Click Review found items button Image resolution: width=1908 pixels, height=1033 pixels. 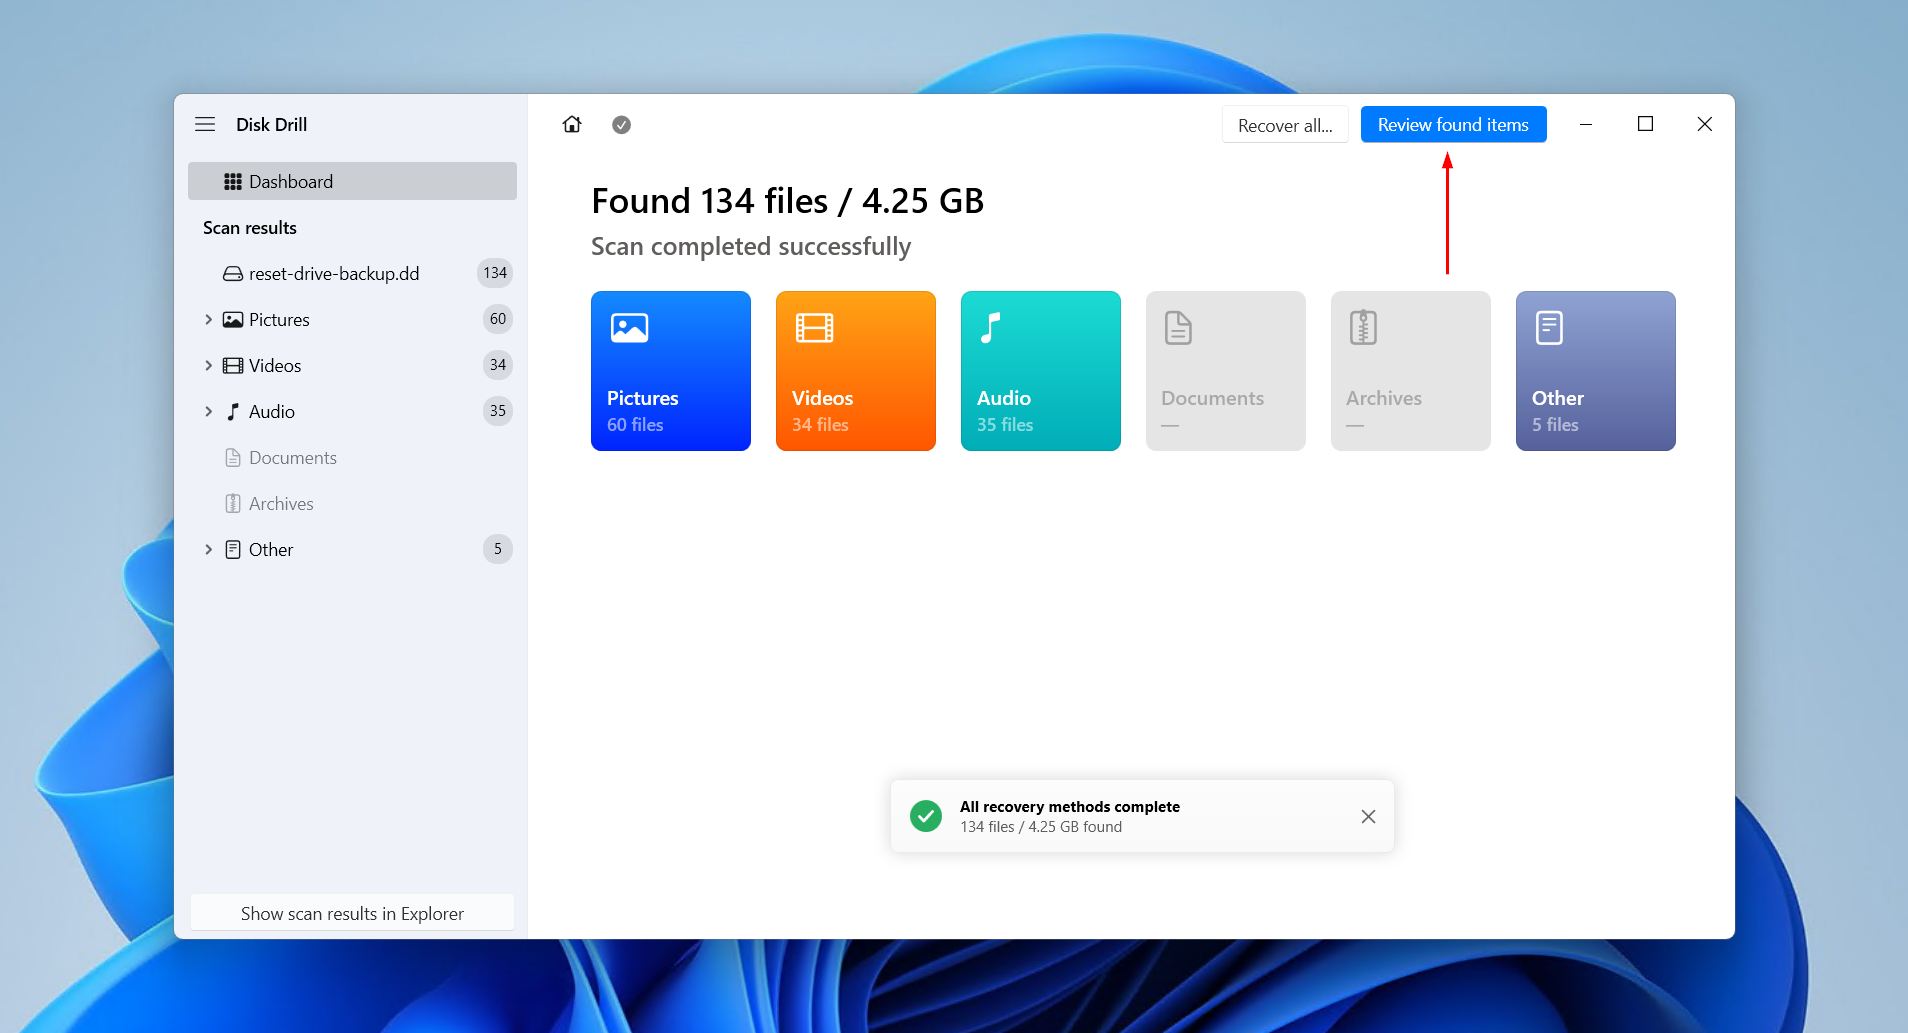click(1453, 124)
